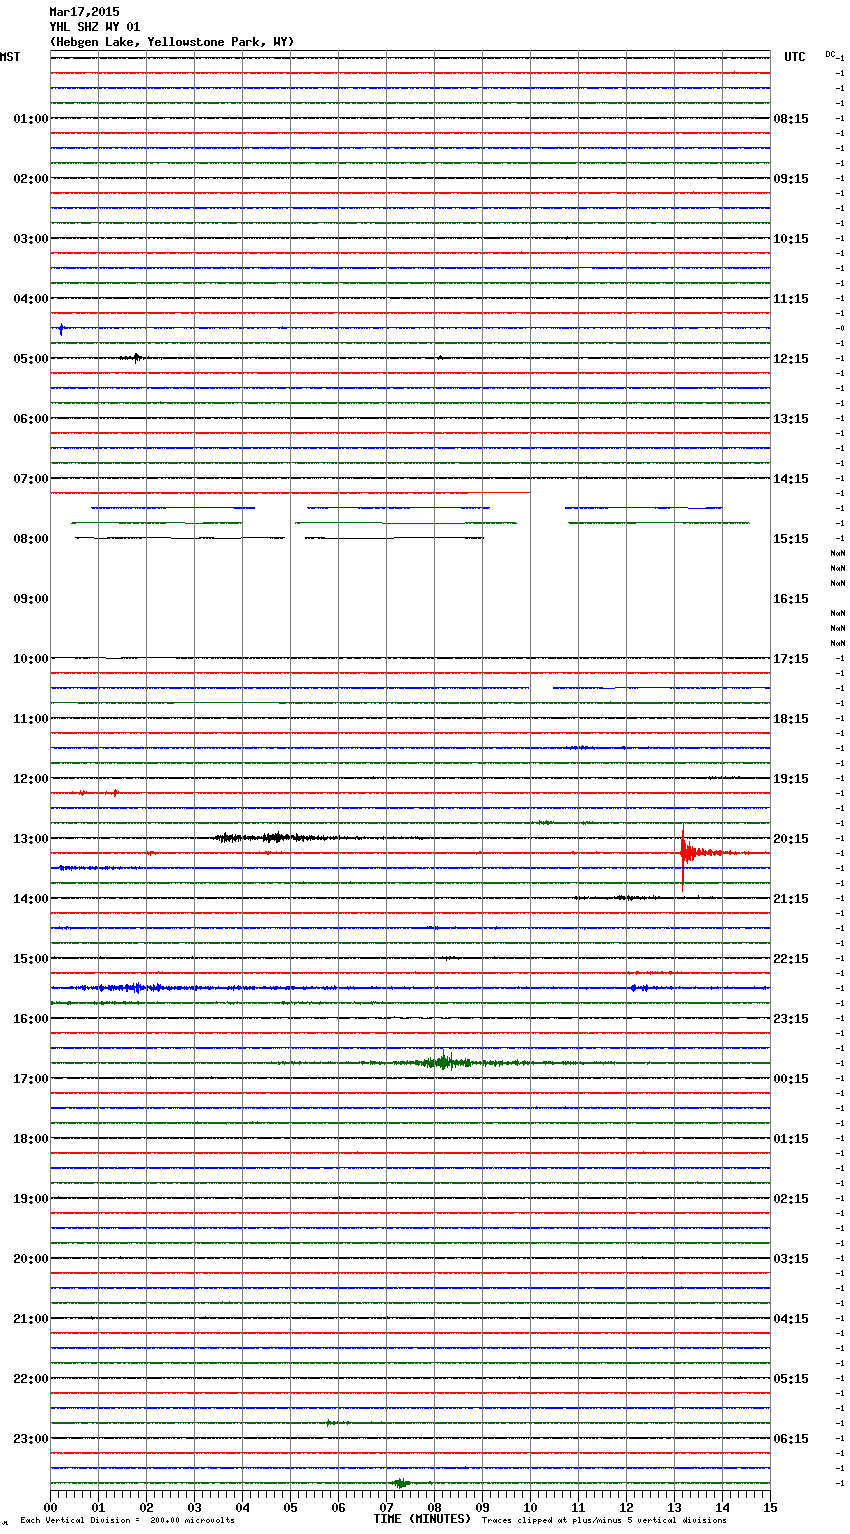This screenshot has height=1534, width=850.
Task: Click the '22:15' UTC time label
Action: pyautogui.click(x=791, y=959)
